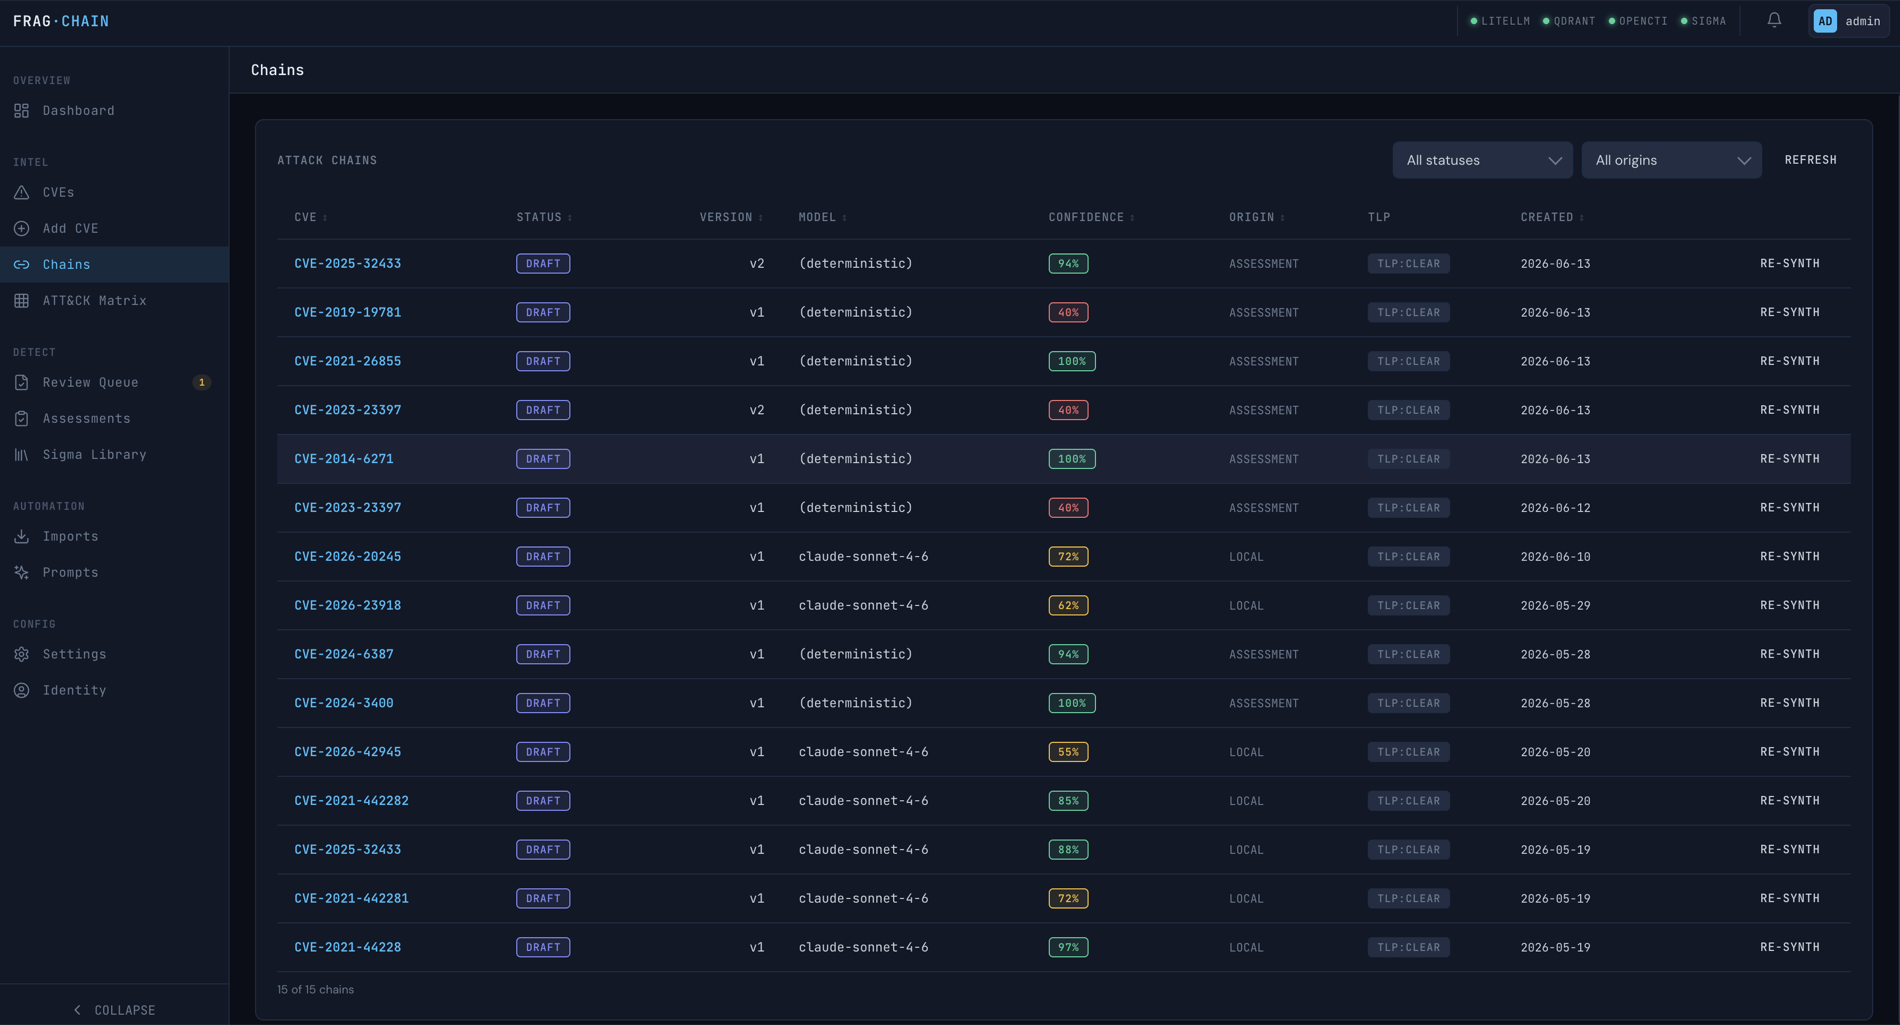Viewport: 1900px width, 1025px height.
Task: Click the 55% confidence badge
Action: pos(1068,753)
